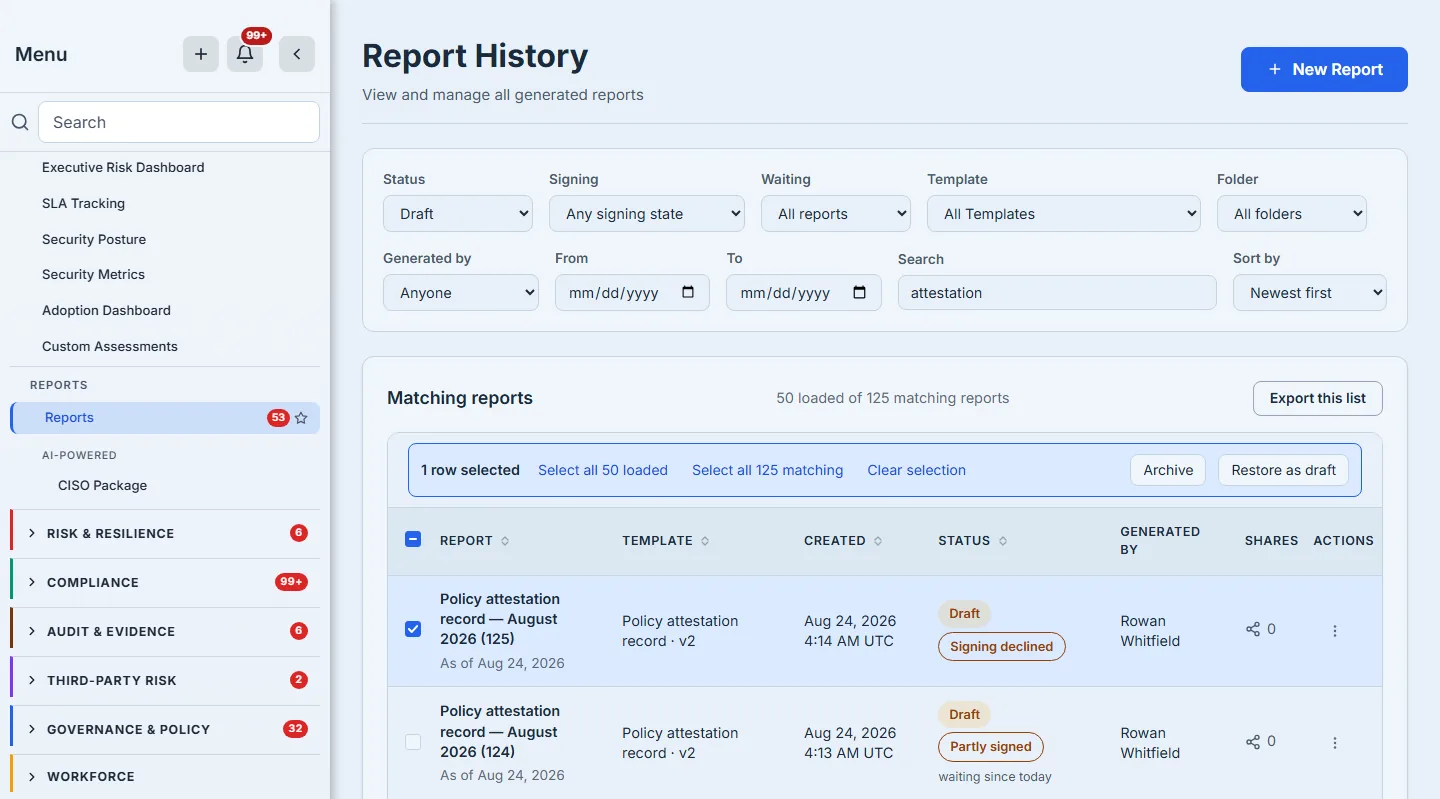Image resolution: width=1440 pixels, height=799 pixels.
Task: Open the Folder dropdown showing All folders
Action: point(1292,213)
